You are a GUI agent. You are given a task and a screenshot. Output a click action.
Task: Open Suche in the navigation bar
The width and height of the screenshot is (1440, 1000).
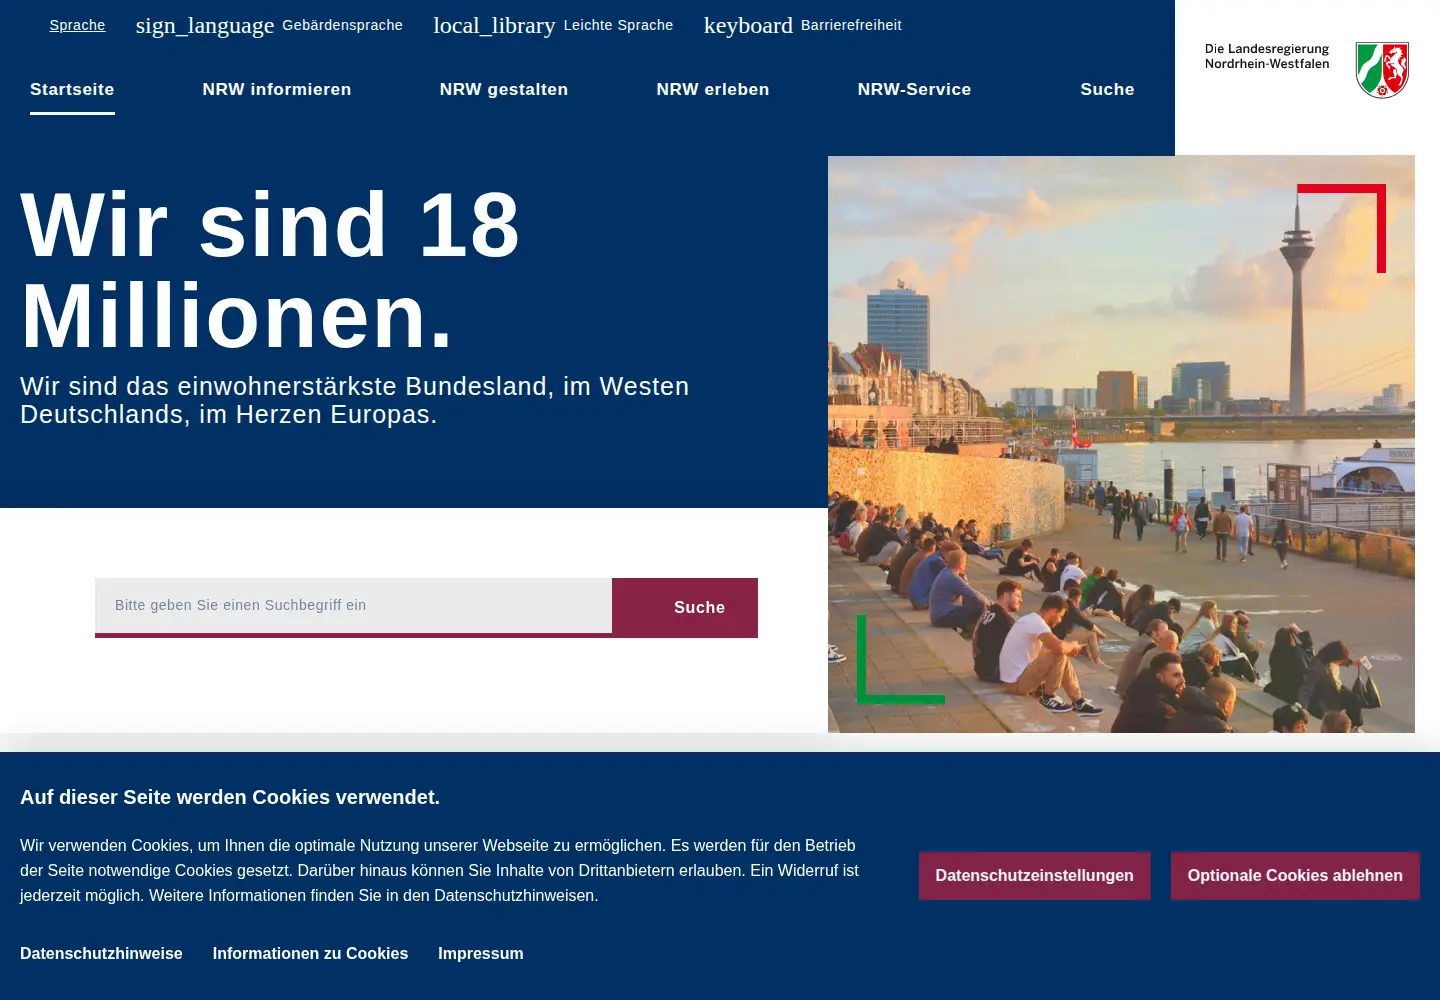click(1107, 89)
